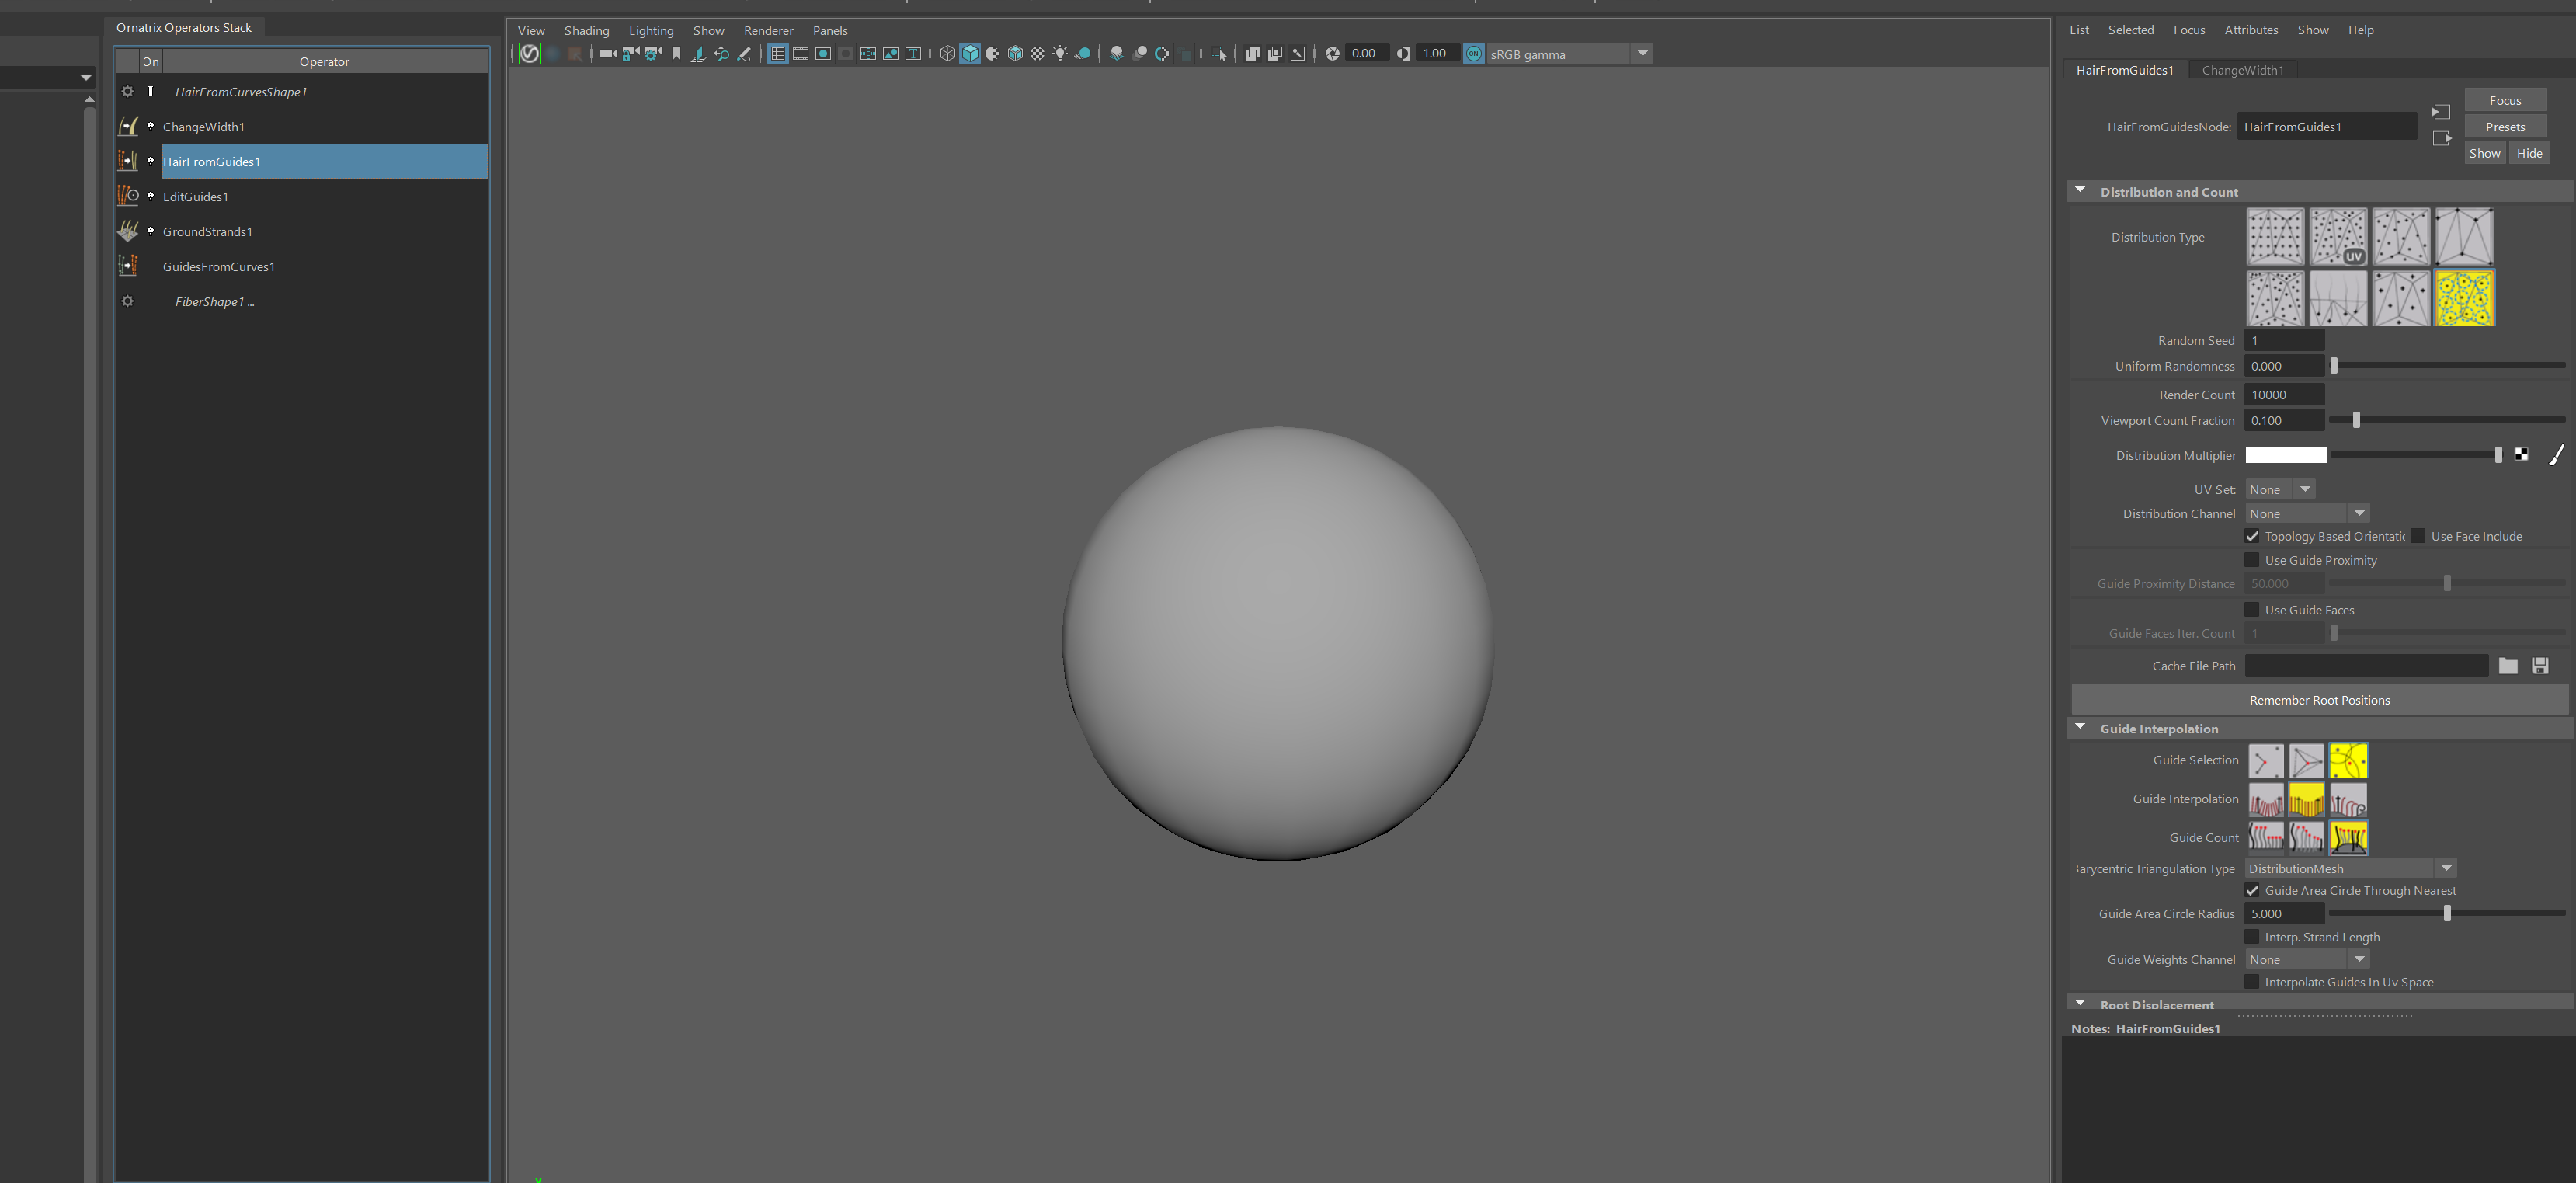
Task: Click the Guide Area Circle Radius slider
Action: tap(2446, 914)
